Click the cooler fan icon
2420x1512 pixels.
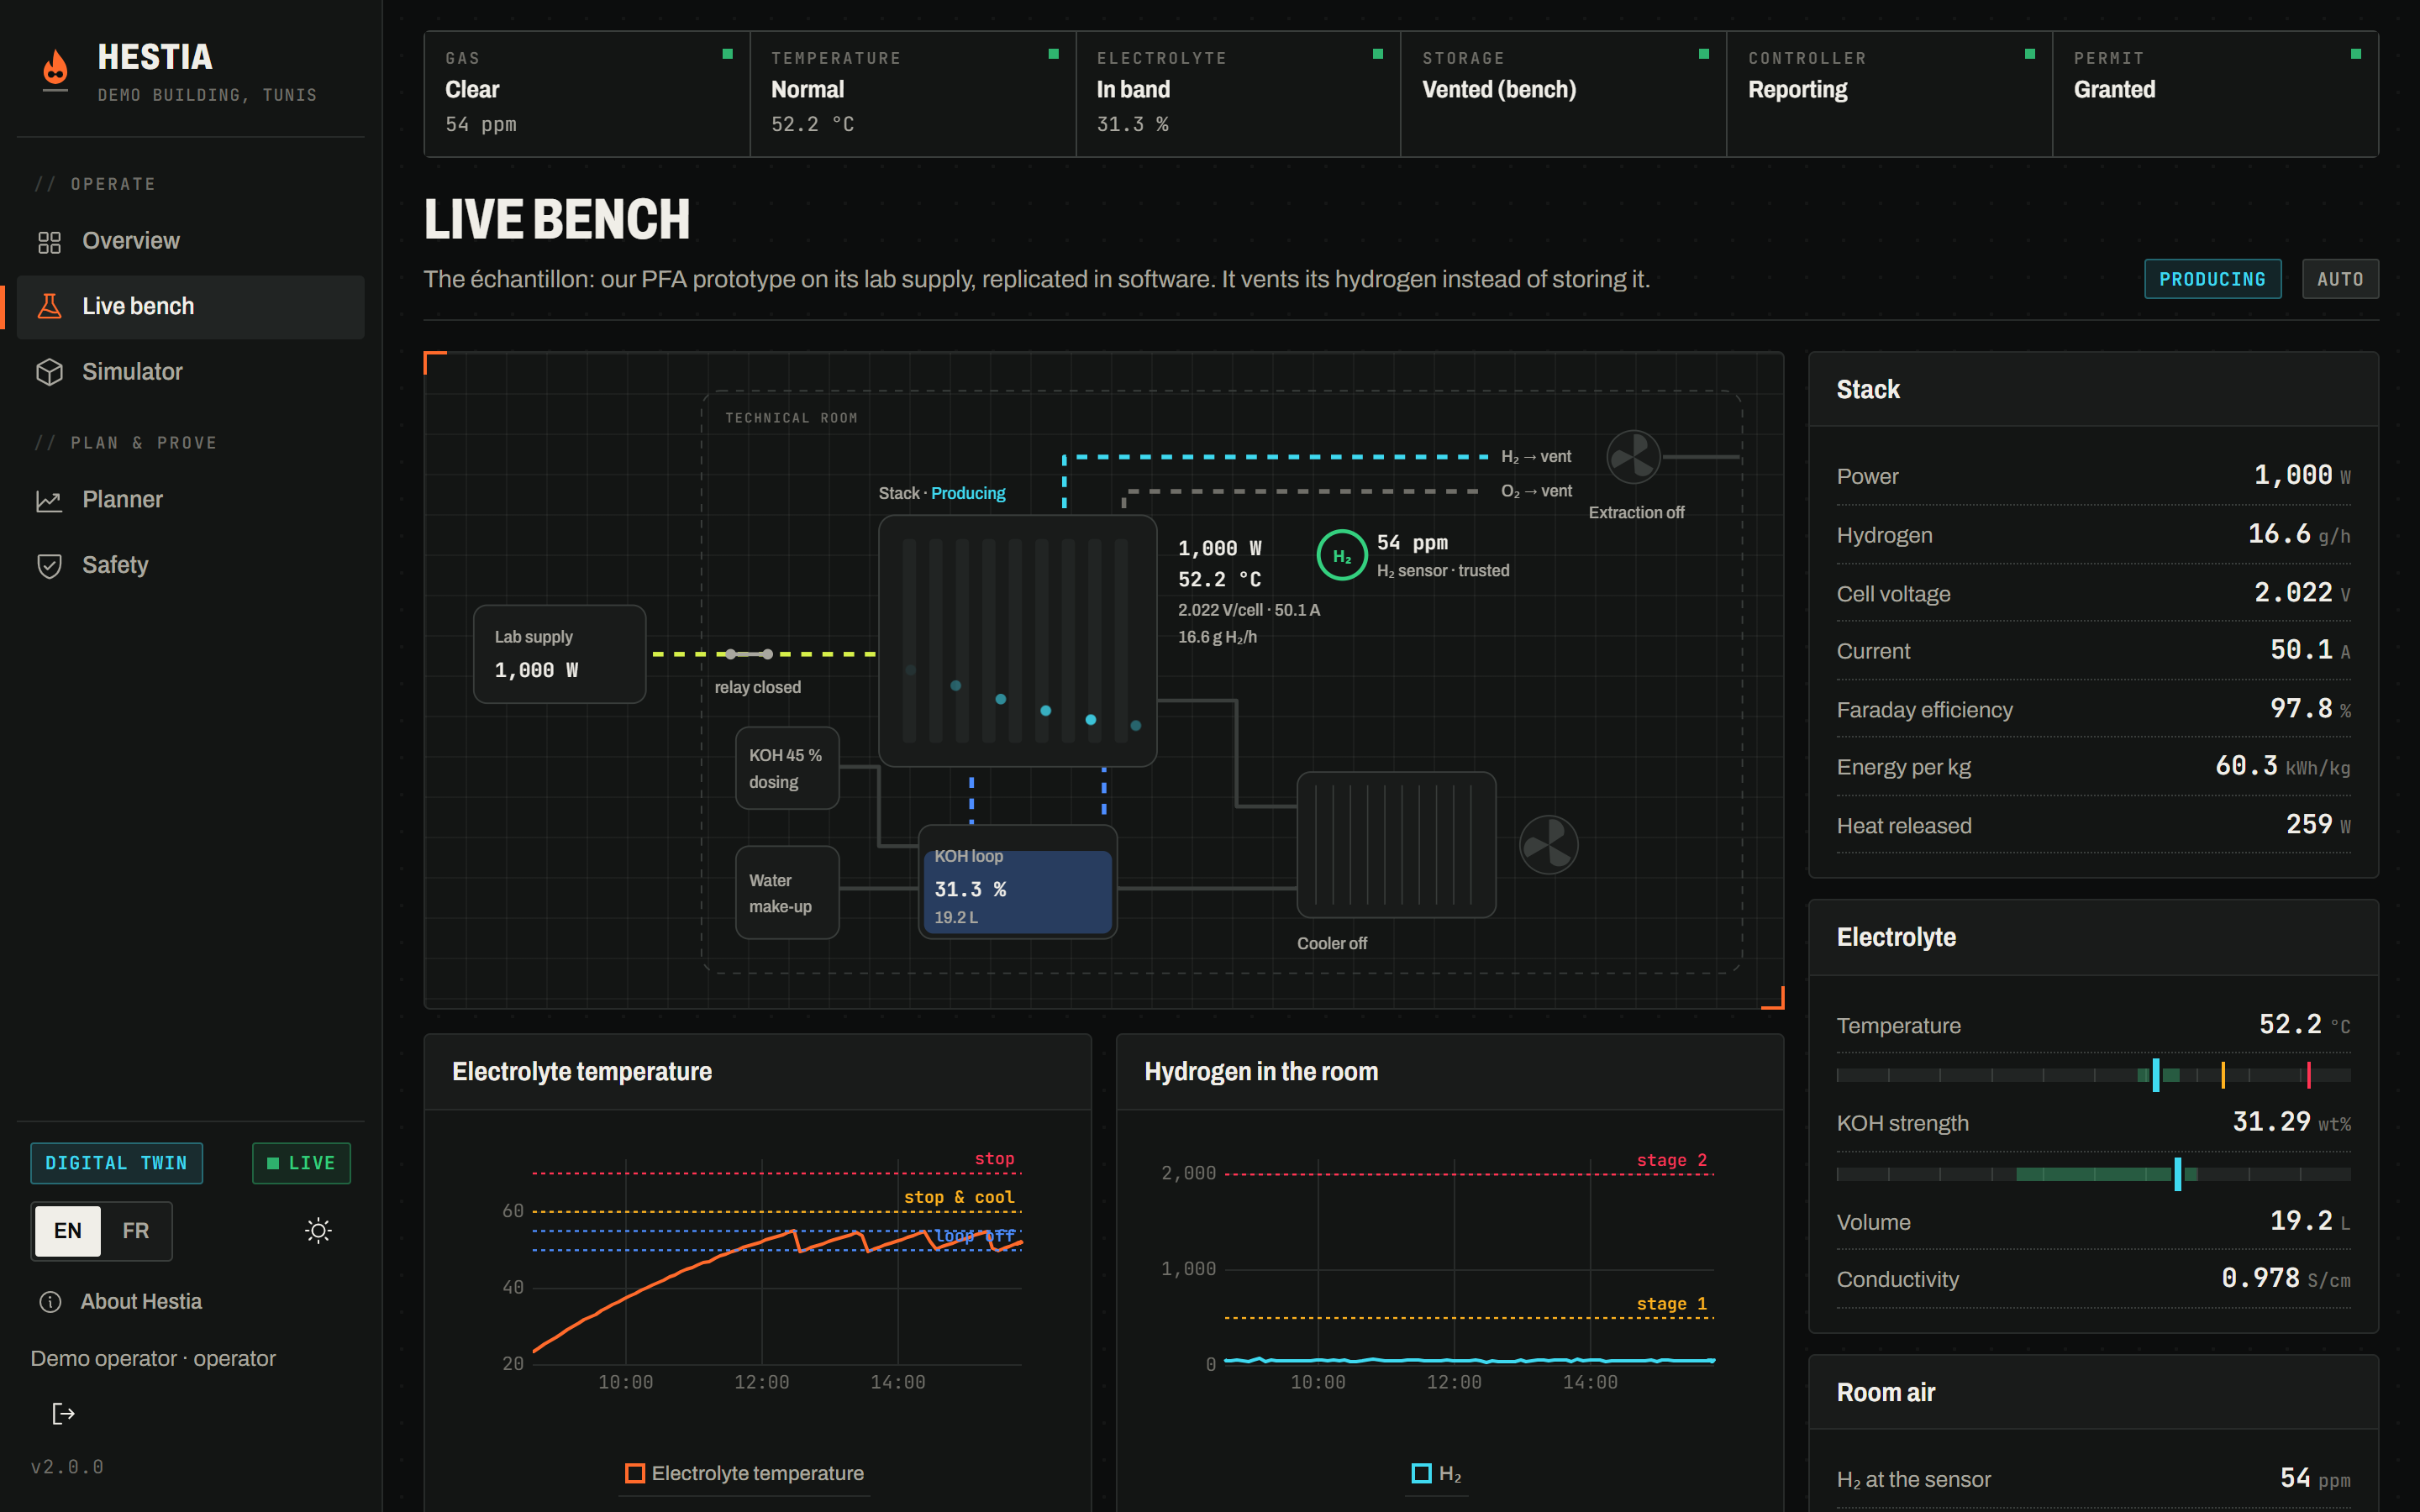click(1548, 845)
